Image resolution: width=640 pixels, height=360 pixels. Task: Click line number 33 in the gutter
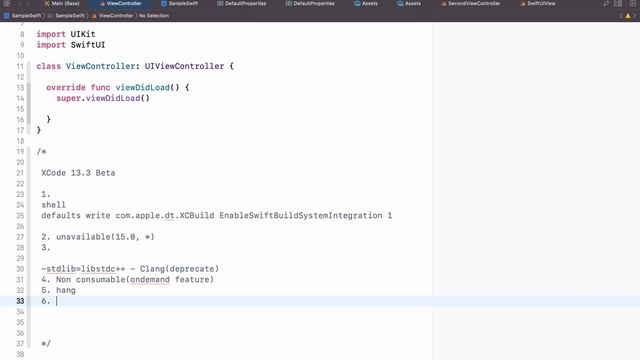pos(20,301)
